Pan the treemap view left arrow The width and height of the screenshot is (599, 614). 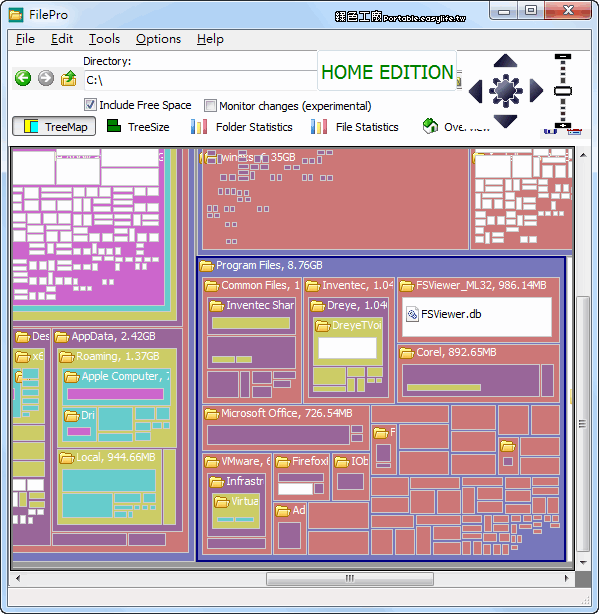pos(476,91)
